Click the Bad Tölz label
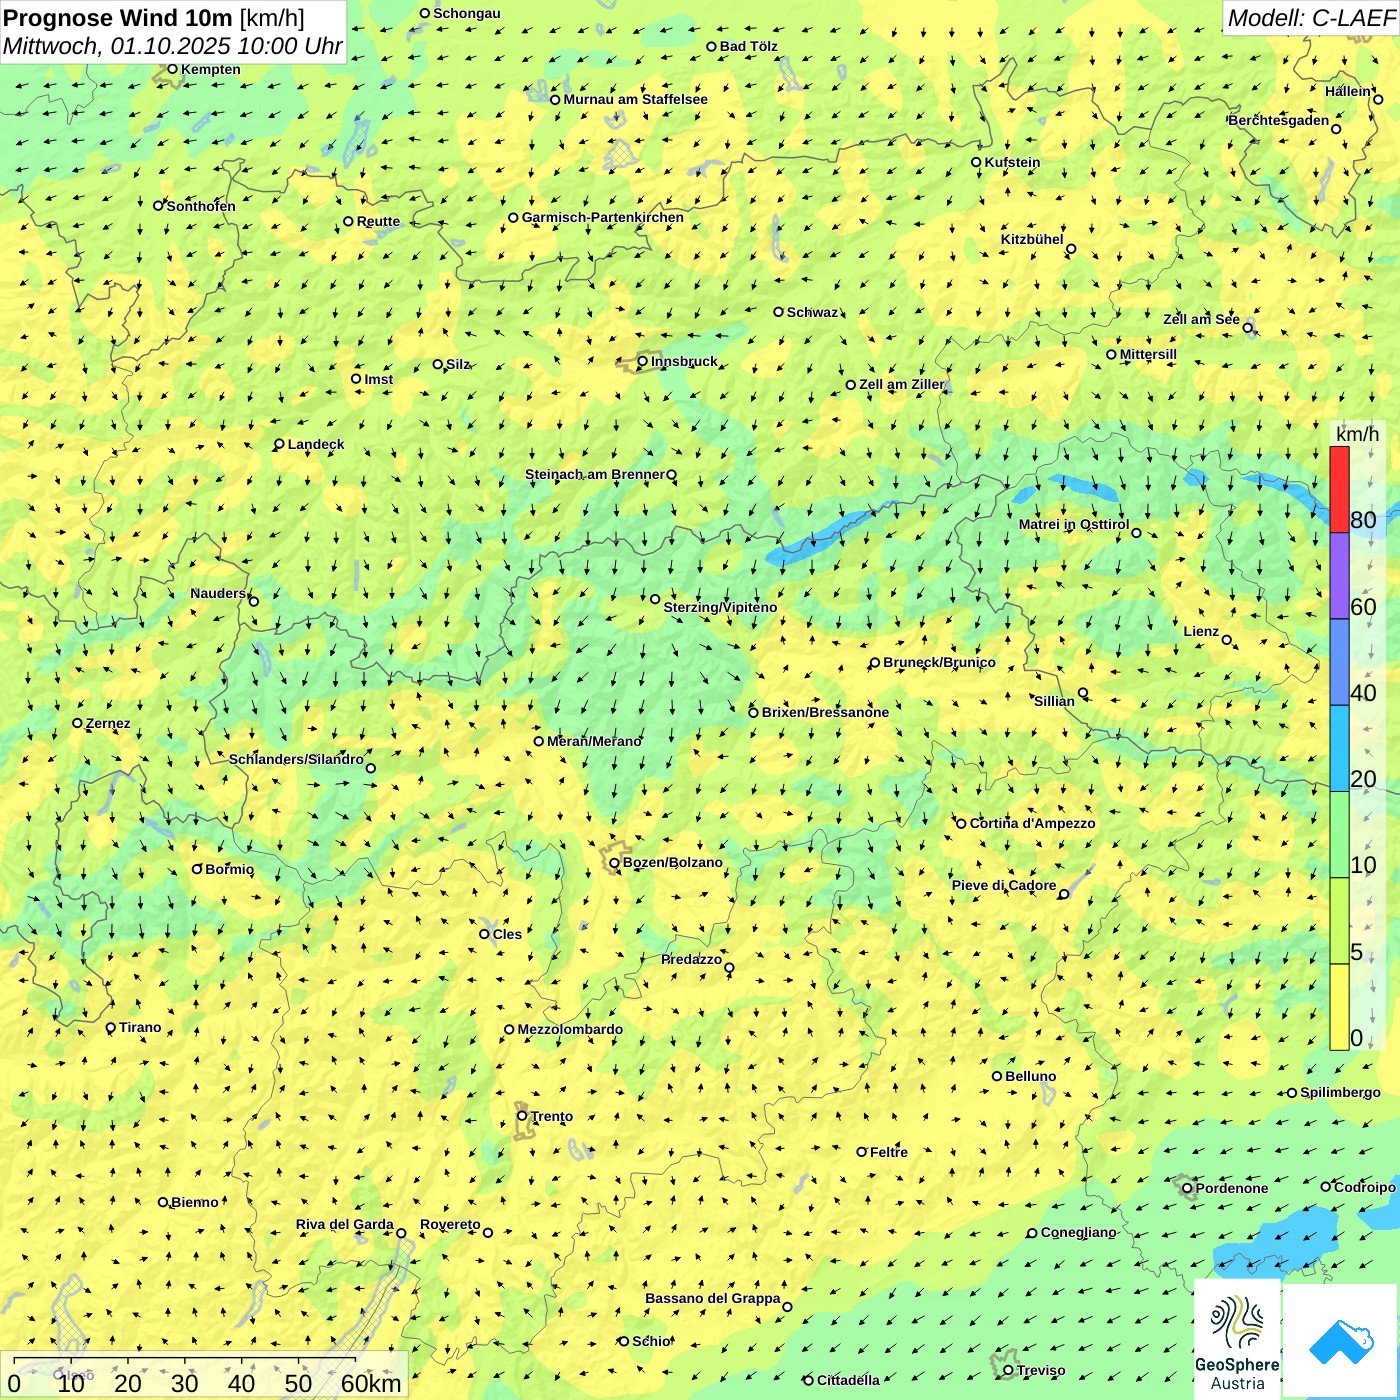Image resolution: width=1400 pixels, height=1400 pixels. click(749, 46)
